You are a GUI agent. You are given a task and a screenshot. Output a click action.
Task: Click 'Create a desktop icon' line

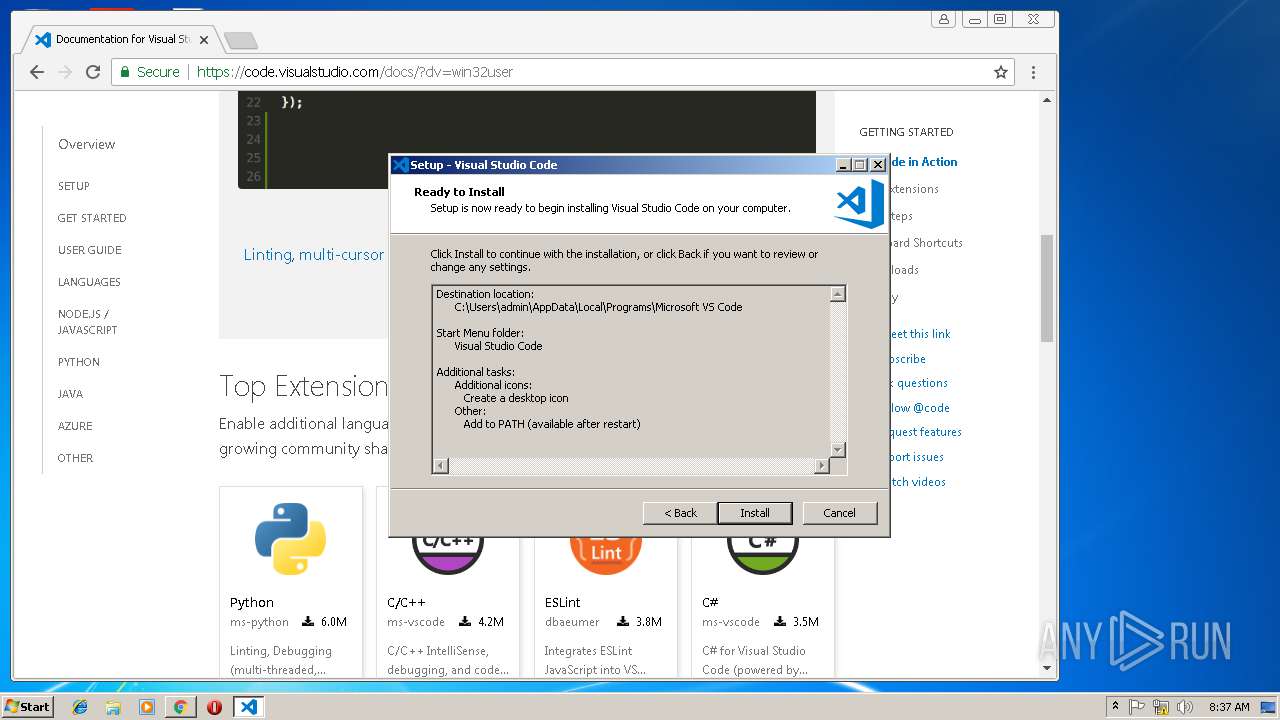(516, 398)
